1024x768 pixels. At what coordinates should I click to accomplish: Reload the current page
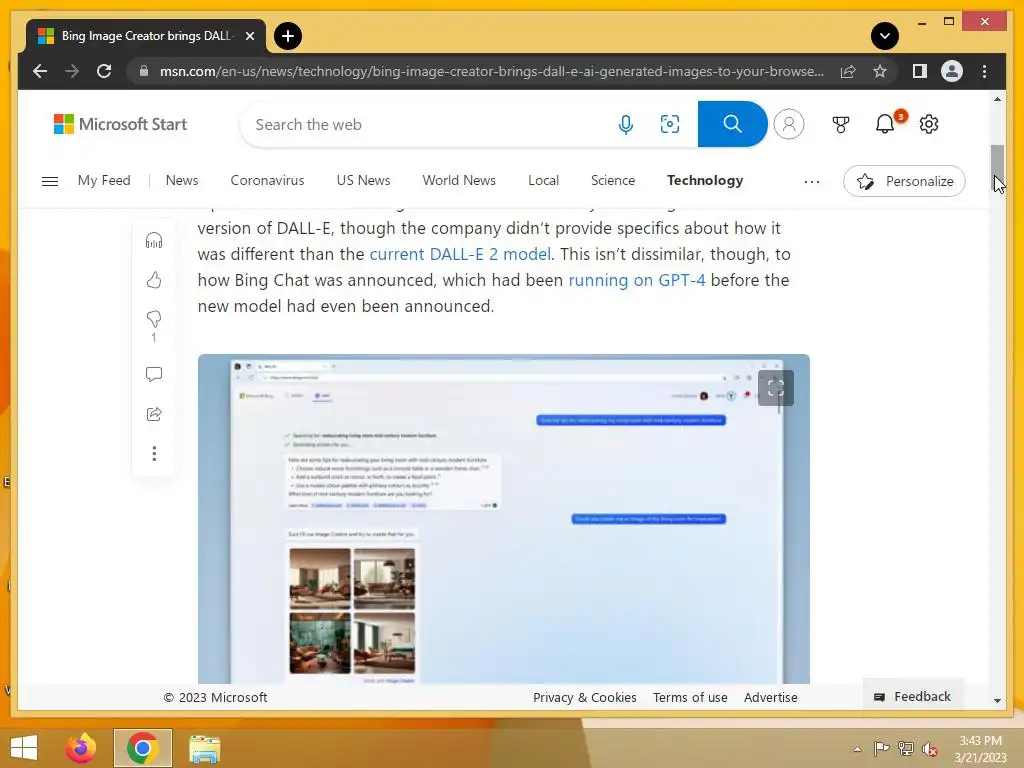(x=104, y=71)
